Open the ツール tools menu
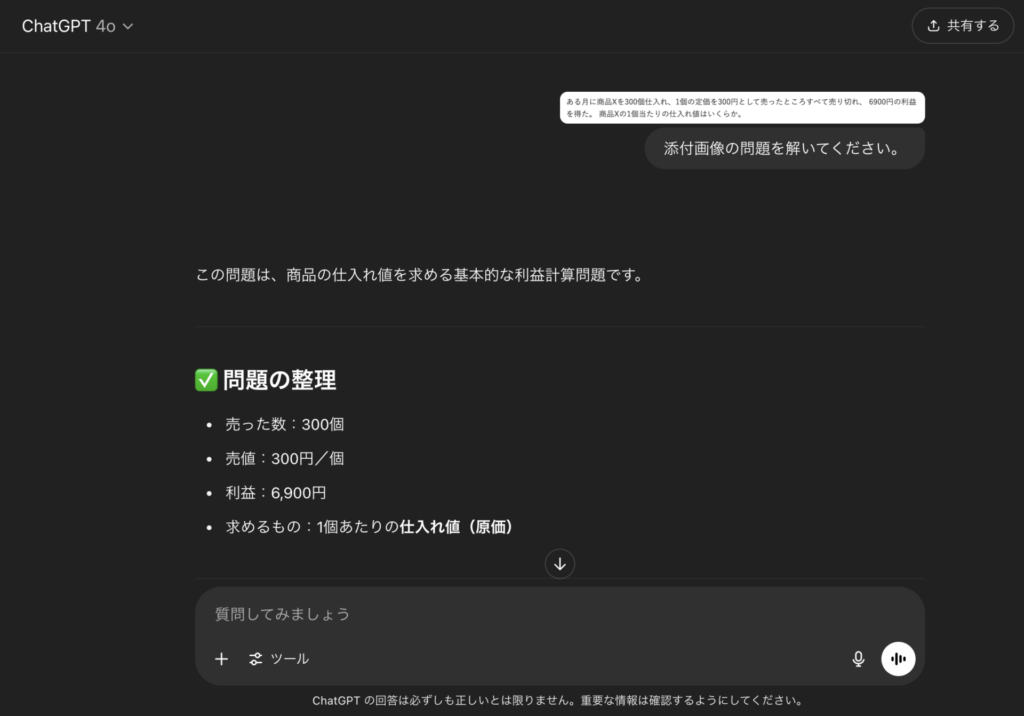This screenshot has height=716, width=1024. point(279,659)
